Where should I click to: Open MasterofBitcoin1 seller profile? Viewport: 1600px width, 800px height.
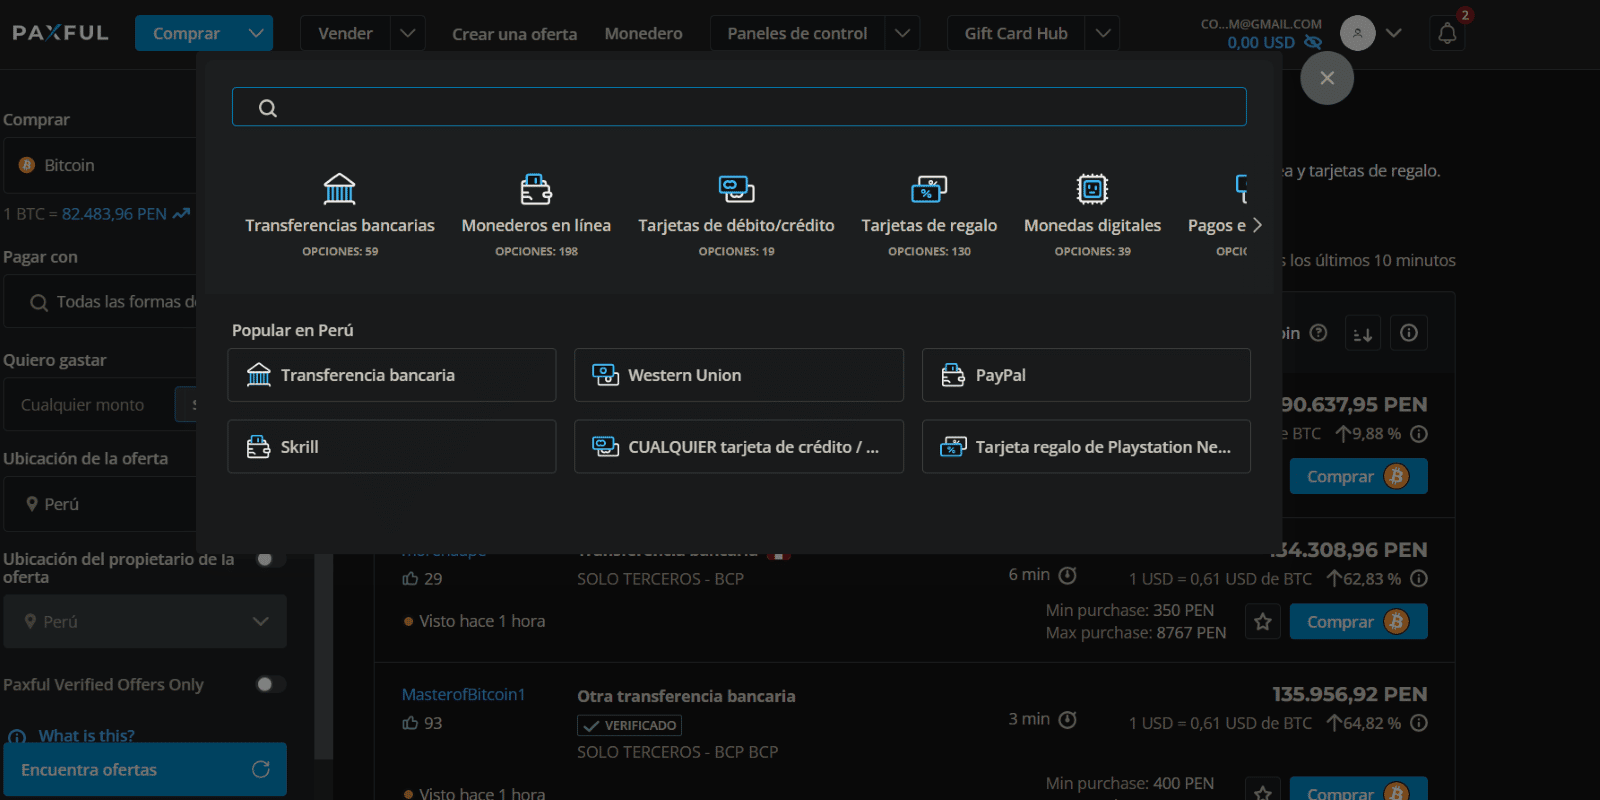[x=463, y=694]
